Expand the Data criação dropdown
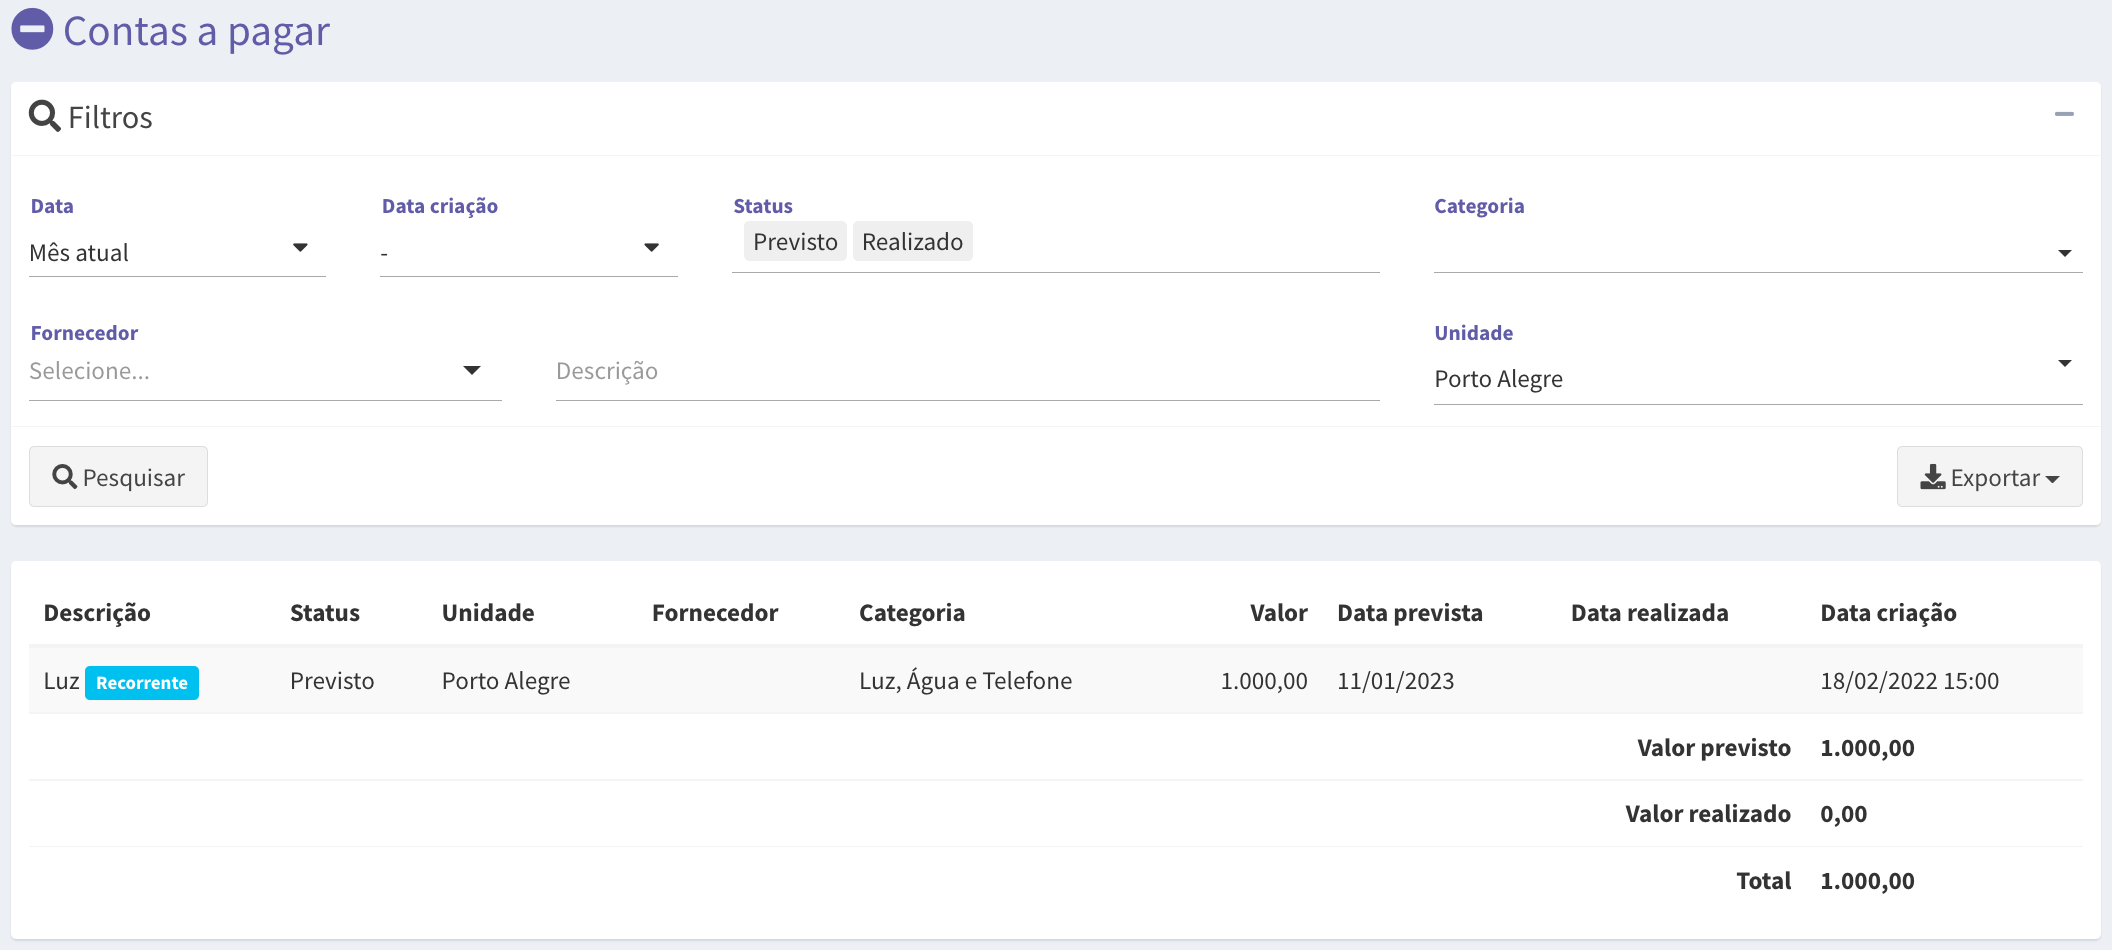 [528, 252]
